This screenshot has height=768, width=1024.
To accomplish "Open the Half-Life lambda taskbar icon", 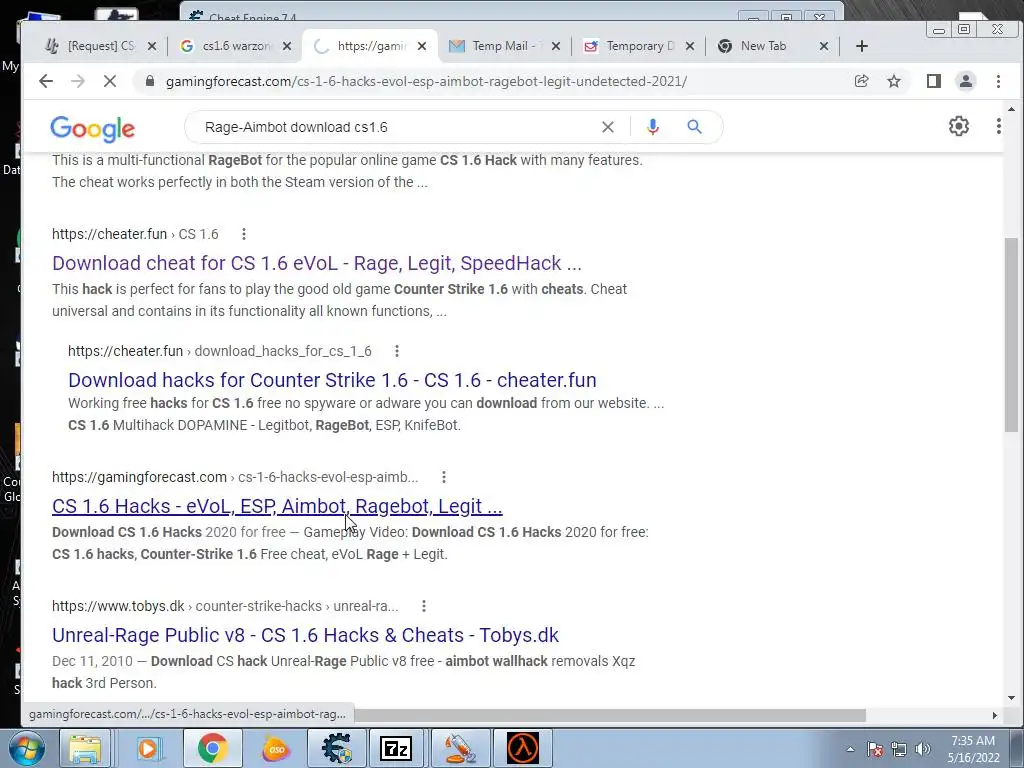I will pos(522,748).
